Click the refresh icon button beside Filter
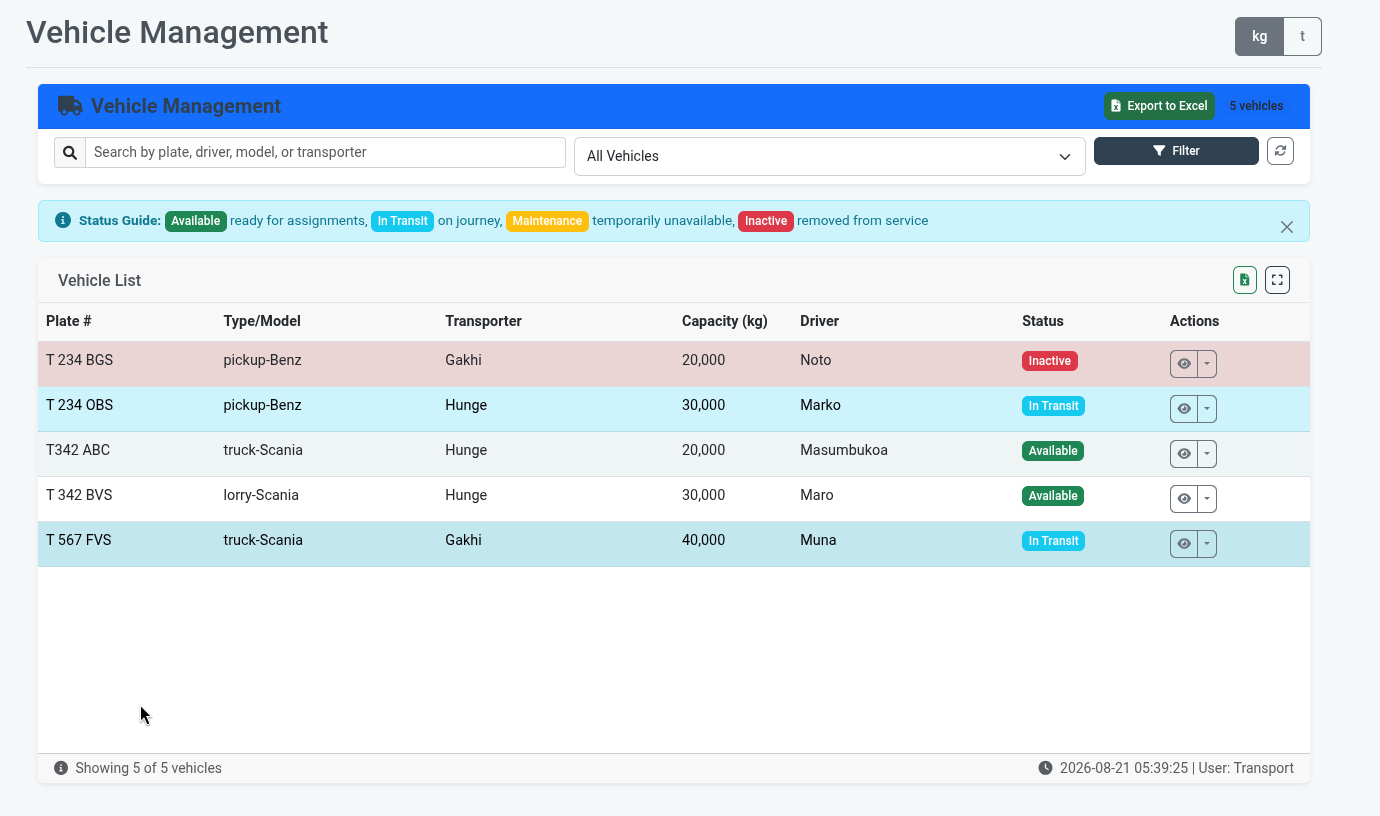 pyautogui.click(x=1281, y=151)
